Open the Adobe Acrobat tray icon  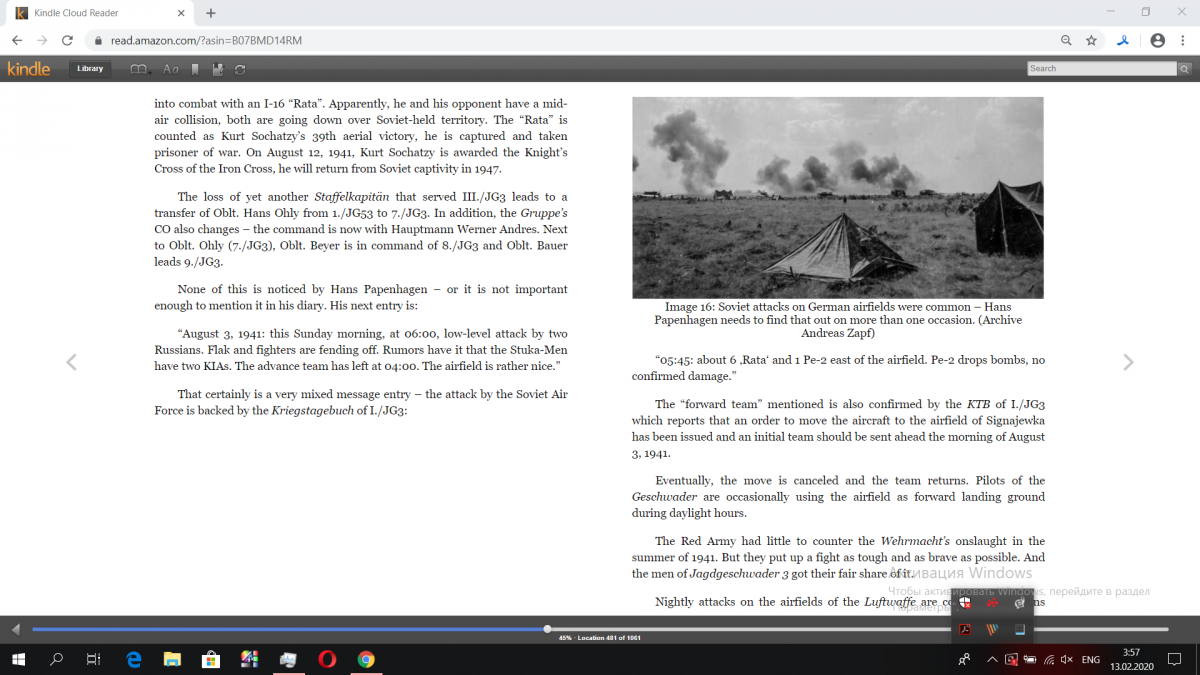point(965,630)
